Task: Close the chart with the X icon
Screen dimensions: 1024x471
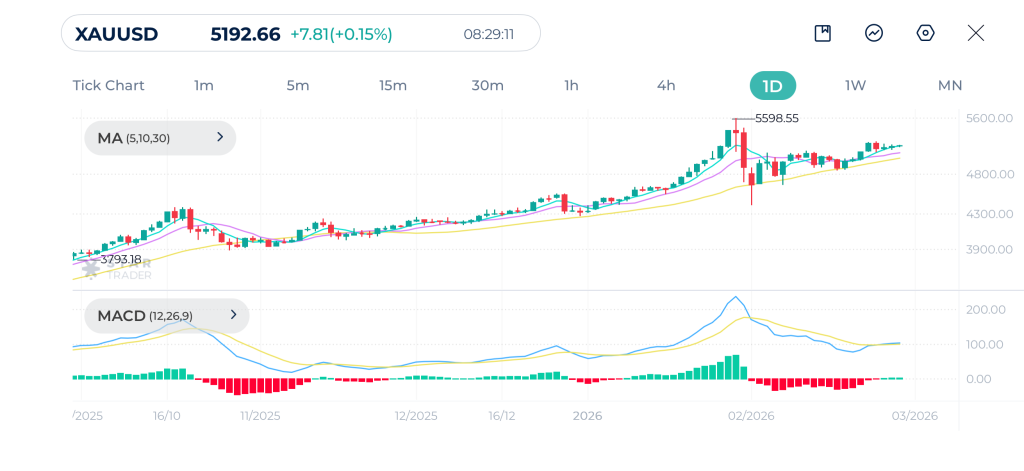Action: [976, 33]
